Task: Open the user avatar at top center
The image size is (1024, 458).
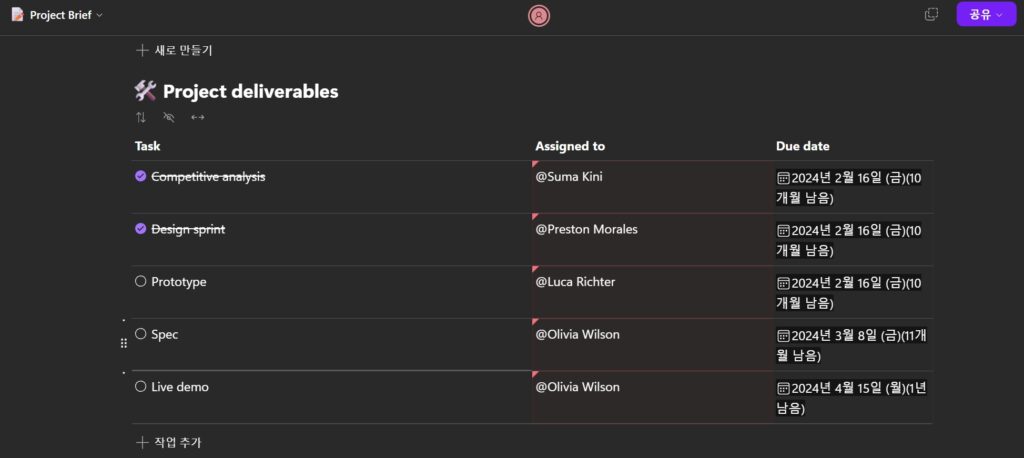Action: click(x=539, y=15)
